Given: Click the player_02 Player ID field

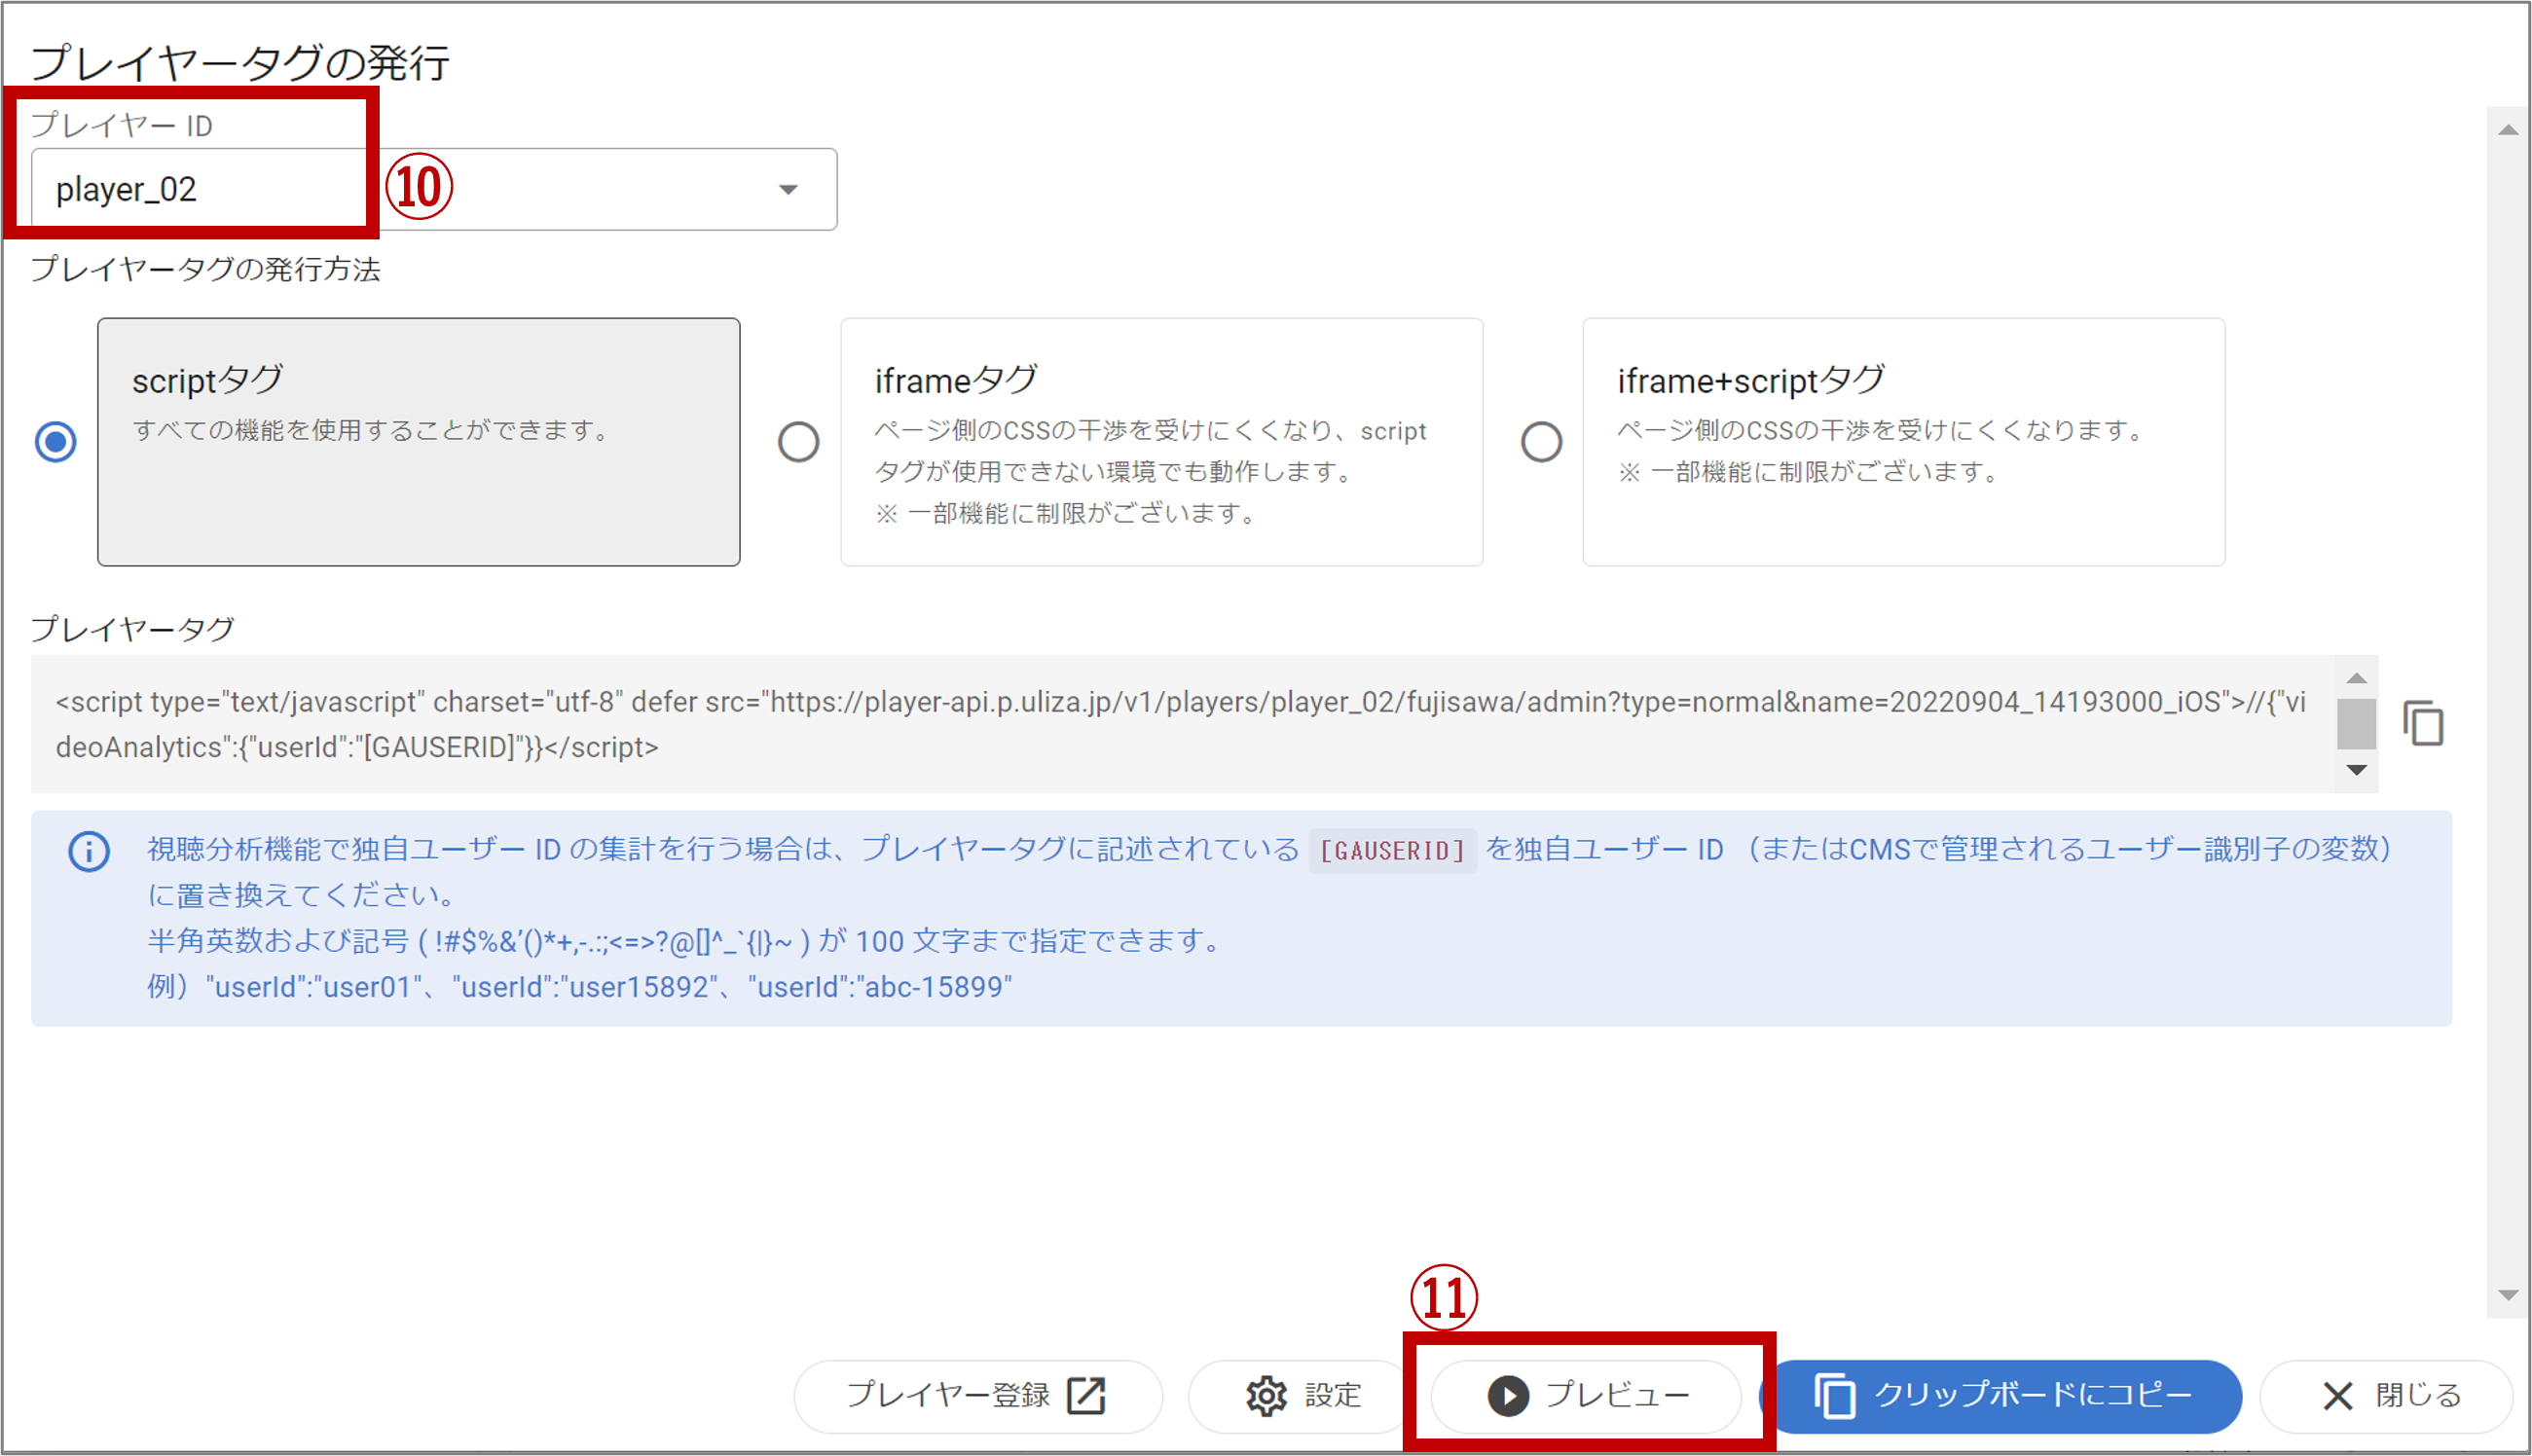Looking at the screenshot, I should 434,190.
